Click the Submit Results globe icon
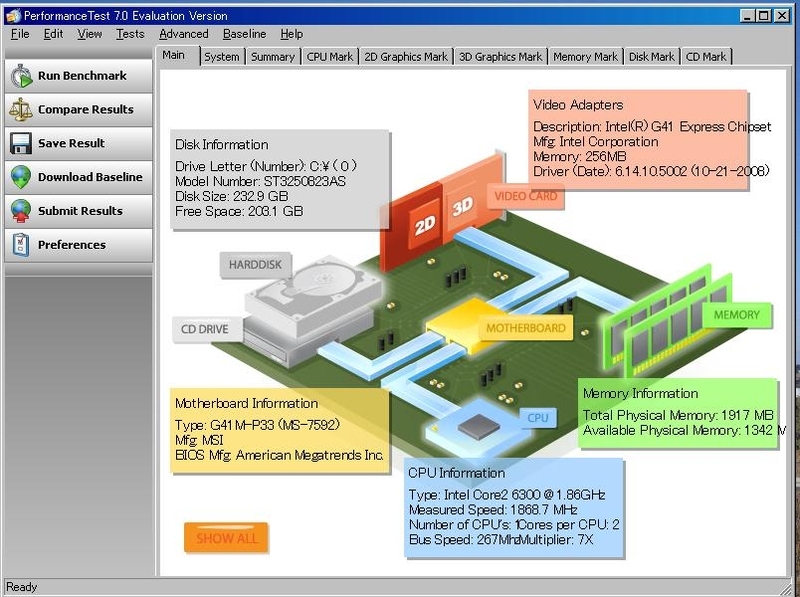The height and width of the screenshot is (597, 800). (21, 211)
